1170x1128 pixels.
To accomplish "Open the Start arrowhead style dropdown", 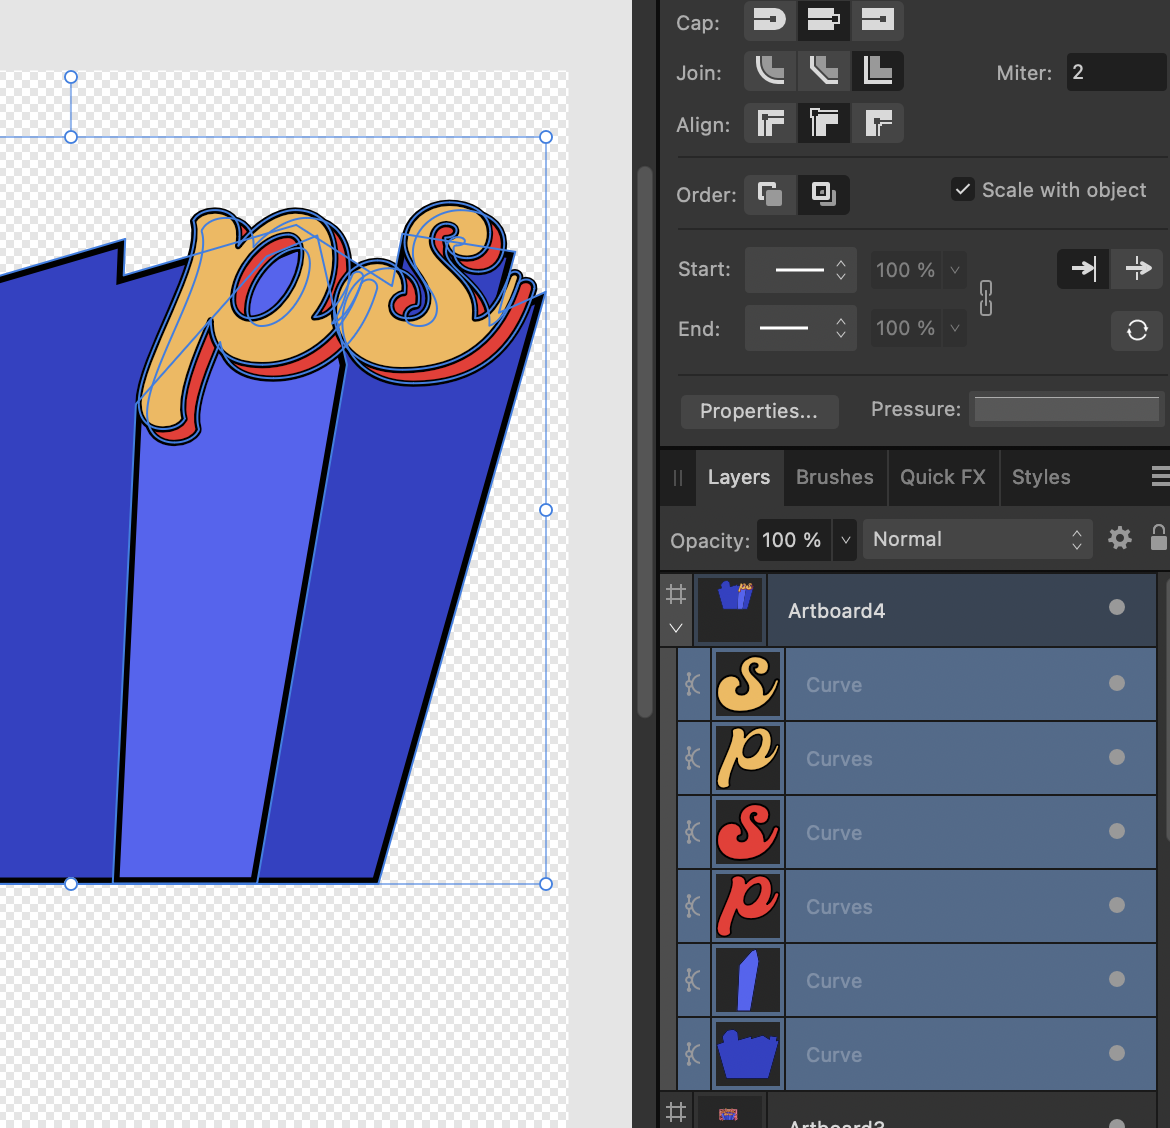I will 800,270.
